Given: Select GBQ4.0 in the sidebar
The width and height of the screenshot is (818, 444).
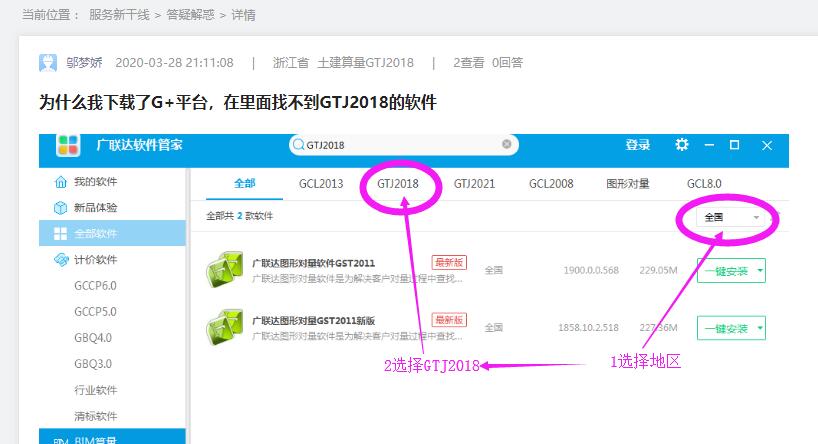Looking at the screenshot, I should [x=93, y=338].
